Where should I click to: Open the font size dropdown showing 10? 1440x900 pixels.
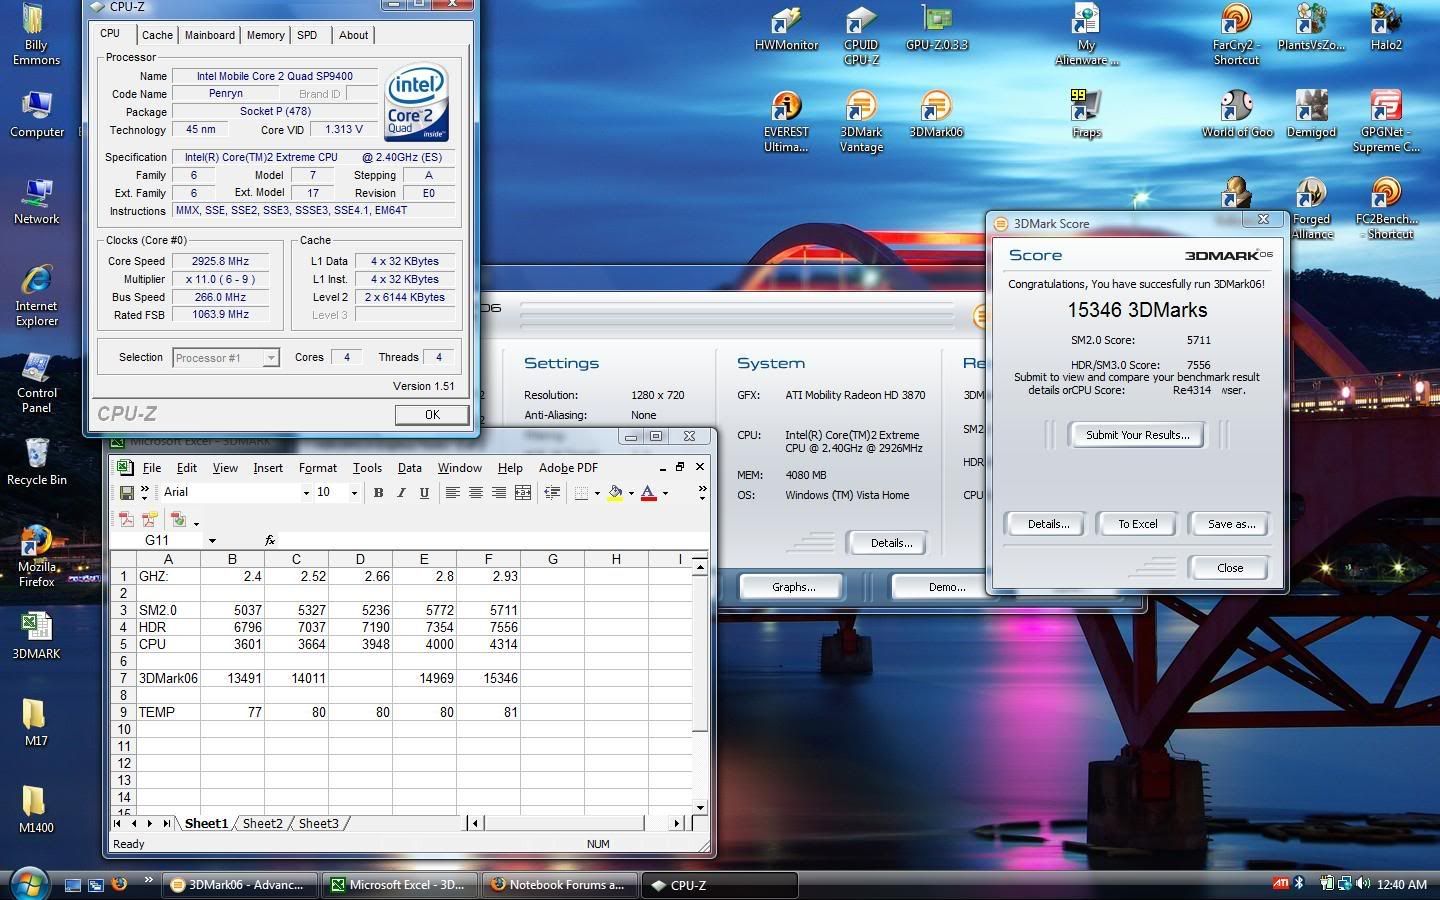pyautogui.click(x=353, y=493)
